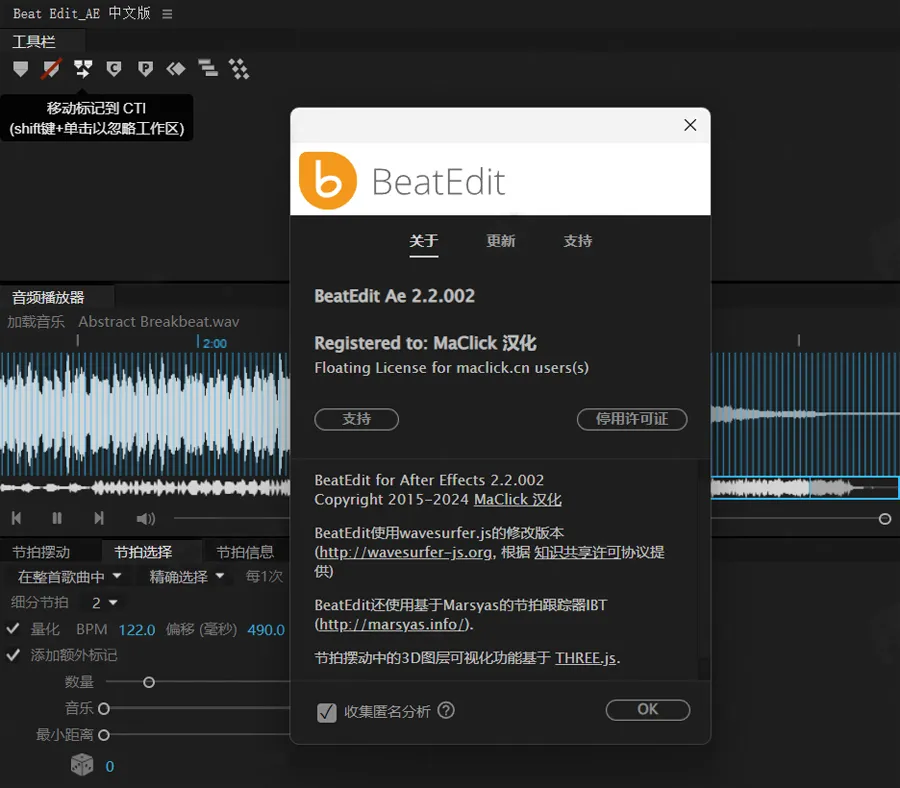Click the dice randomize icon
900x788 pixels.
81,765
